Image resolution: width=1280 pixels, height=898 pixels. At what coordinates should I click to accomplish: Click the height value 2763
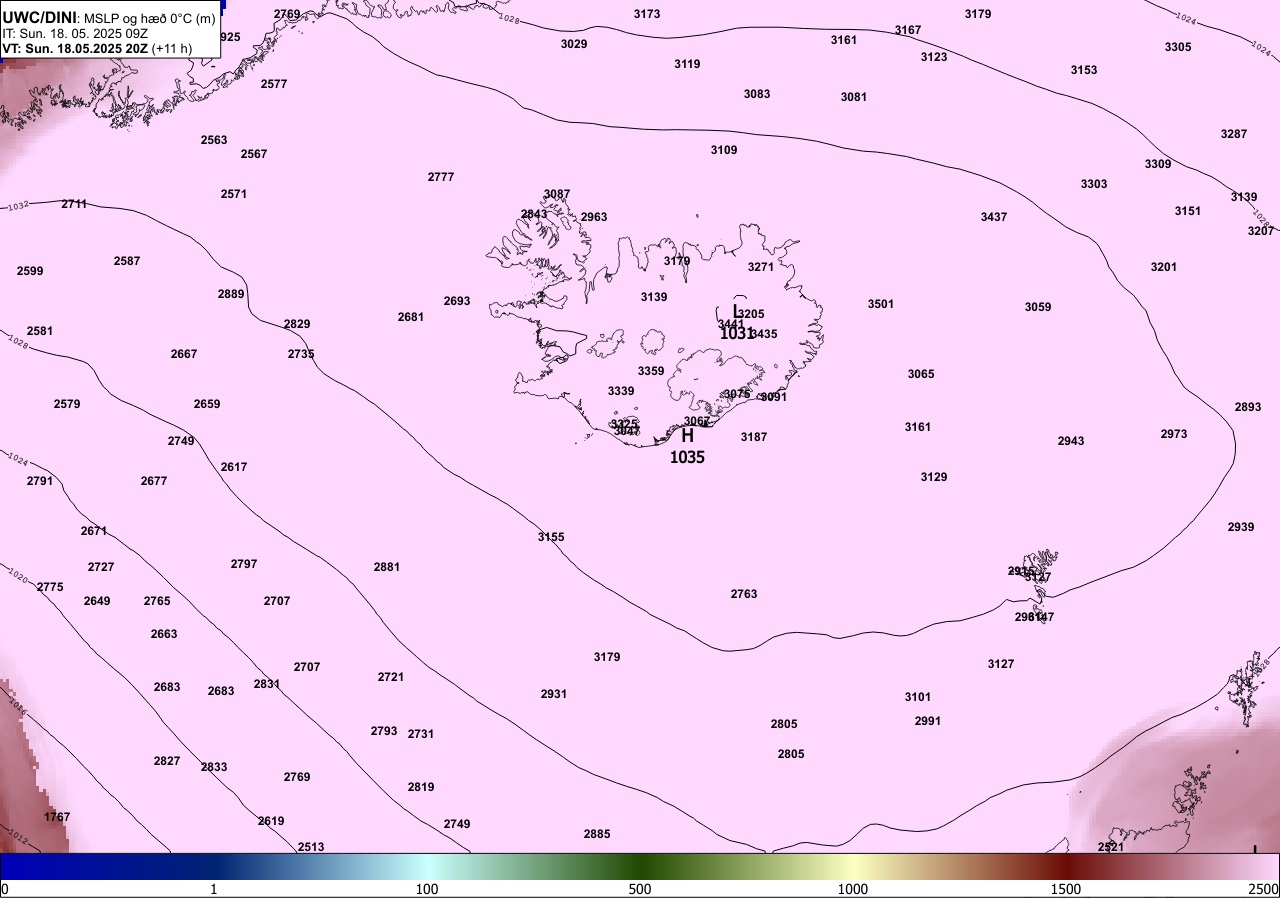744,594
